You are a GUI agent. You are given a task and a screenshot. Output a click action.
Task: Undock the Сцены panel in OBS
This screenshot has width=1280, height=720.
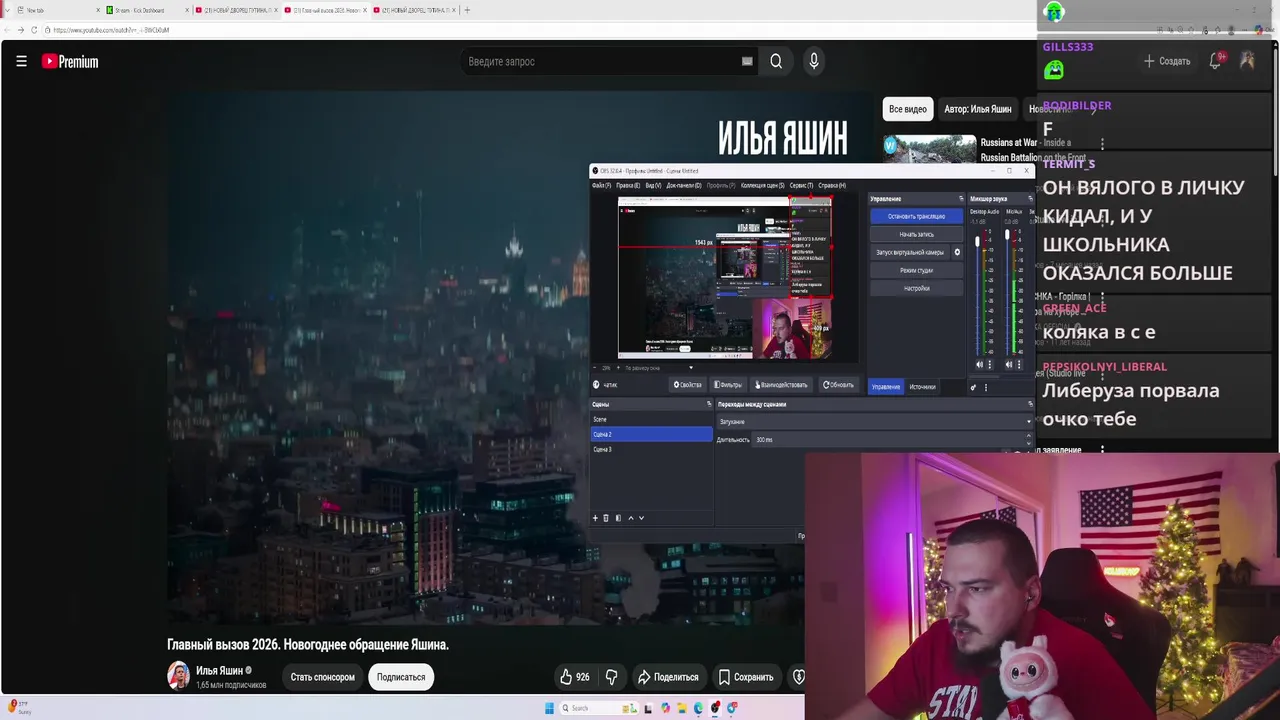[x=709, y=404]
